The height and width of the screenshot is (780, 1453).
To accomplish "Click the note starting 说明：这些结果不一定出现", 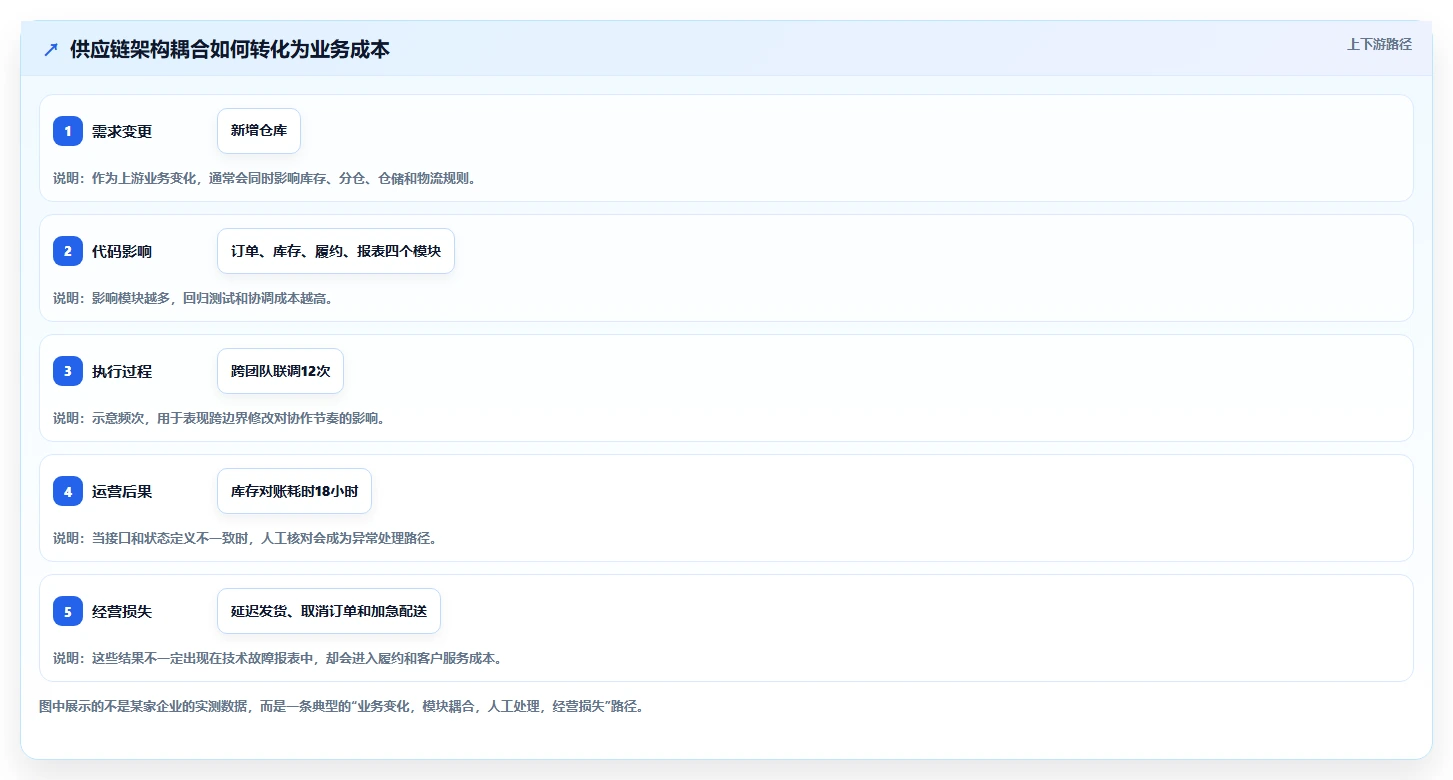I will tap(278, 658).
